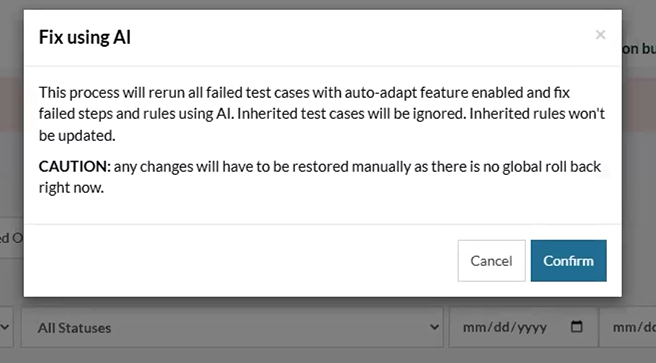
Task: Expand the partially visible dropdown at far left
Action: (x=6, y=327)
